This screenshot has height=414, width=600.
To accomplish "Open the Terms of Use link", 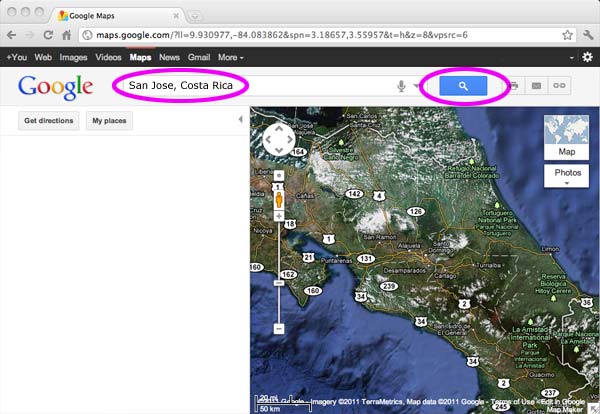I will [512, 402].
